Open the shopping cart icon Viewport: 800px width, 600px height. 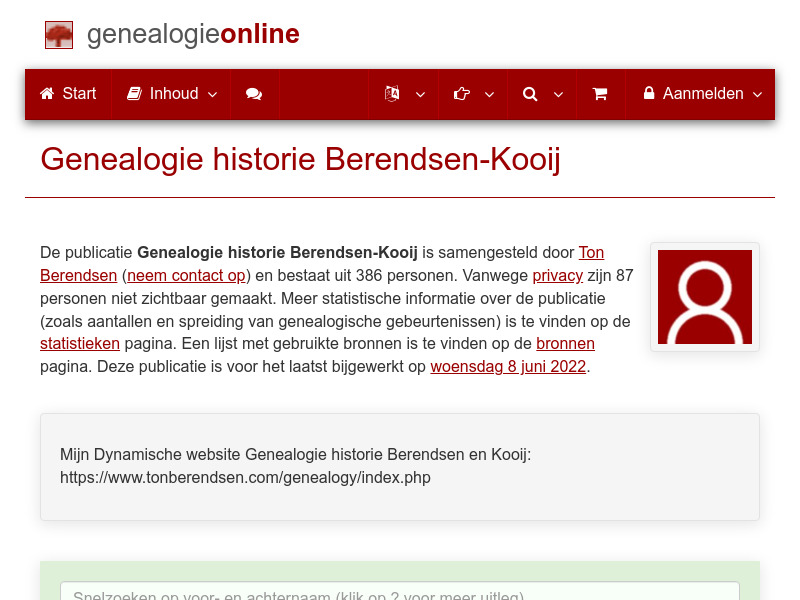(x=600, y=94)
